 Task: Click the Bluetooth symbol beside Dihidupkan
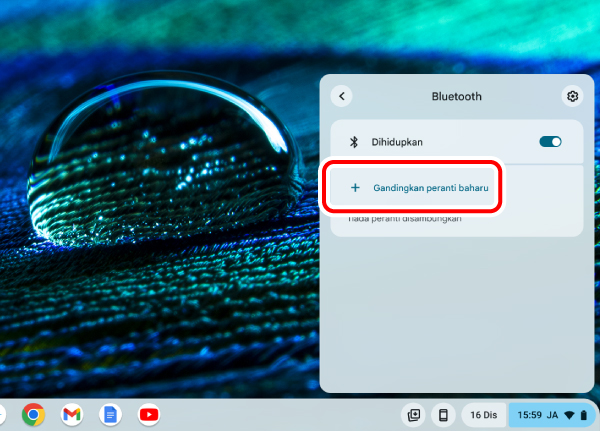353,142
